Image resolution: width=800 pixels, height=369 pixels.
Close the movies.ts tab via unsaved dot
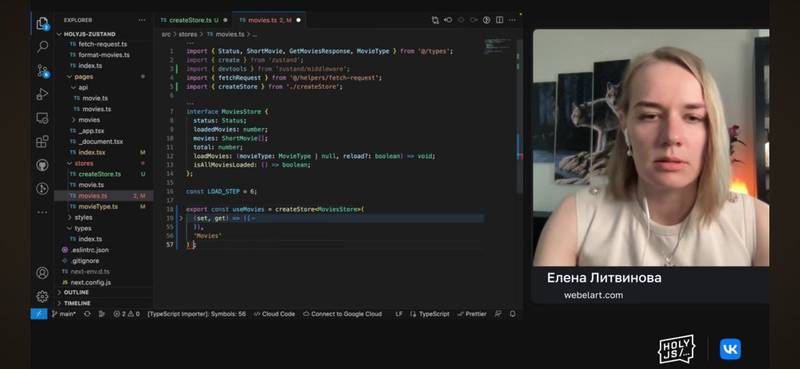click(298, 20)
